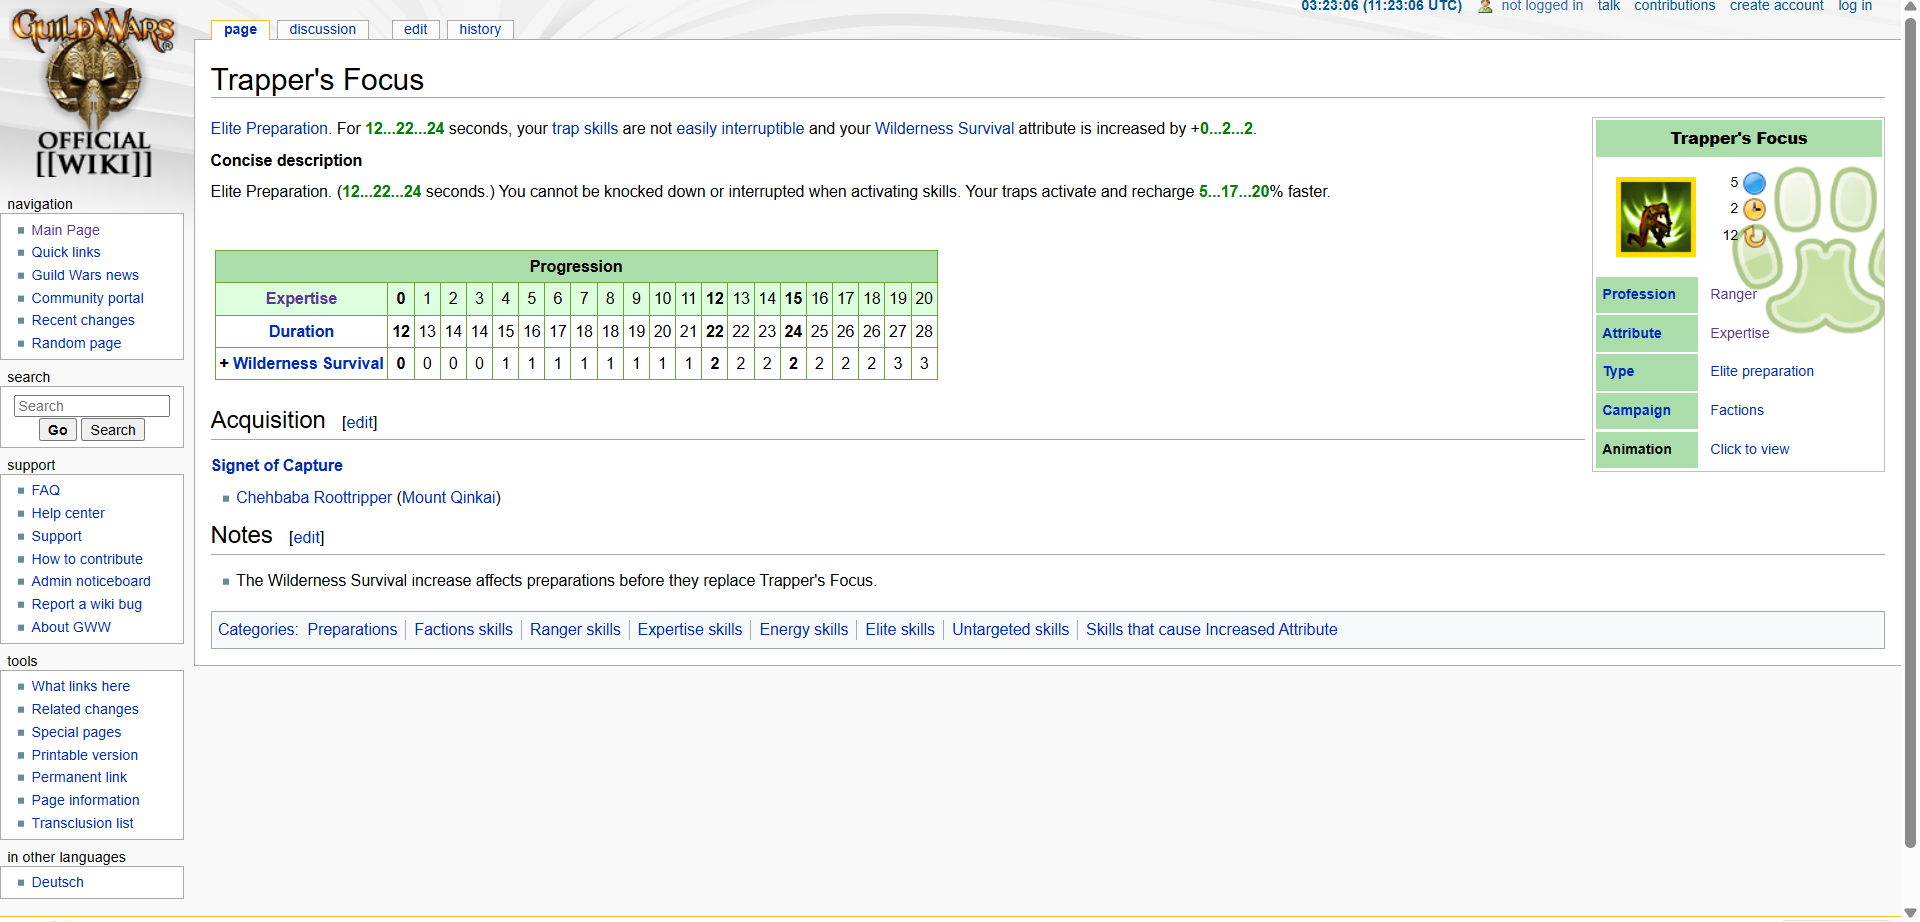Screen dimensions: 1920x922
Task: Open Community portal link
Action: coord(87,298)
